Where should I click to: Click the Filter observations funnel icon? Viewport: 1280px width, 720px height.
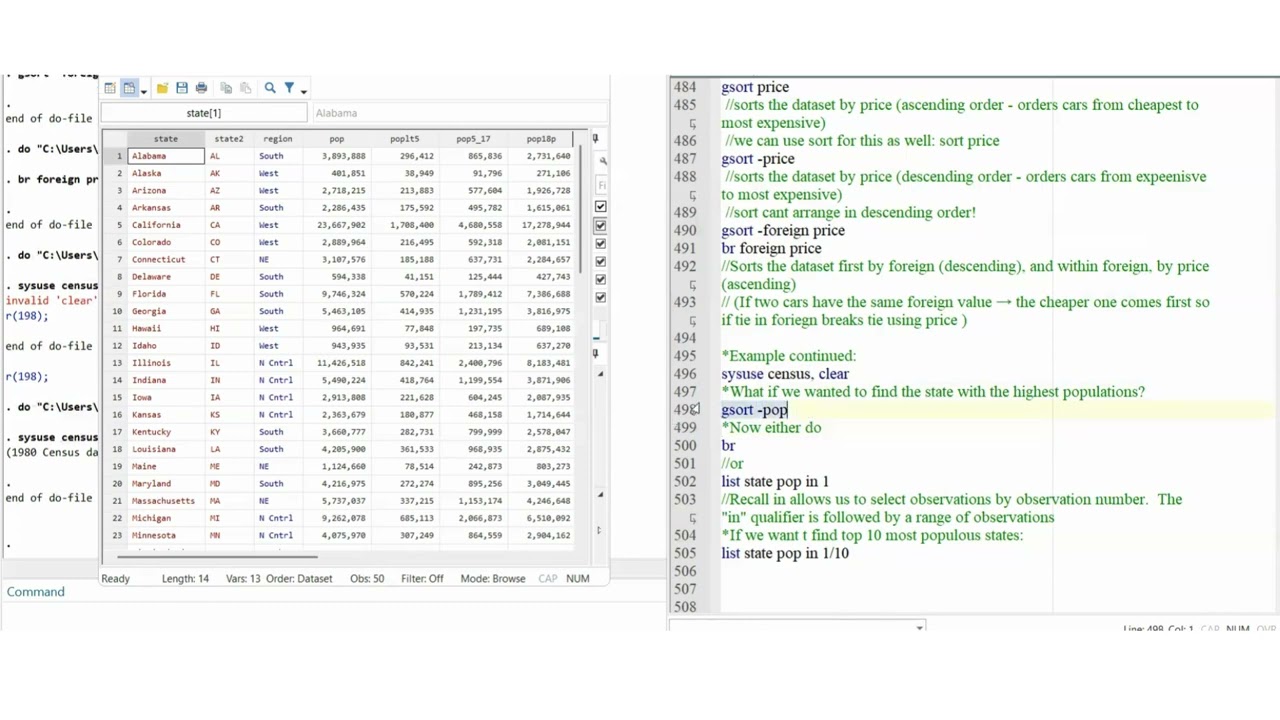[x=289, y=88]
